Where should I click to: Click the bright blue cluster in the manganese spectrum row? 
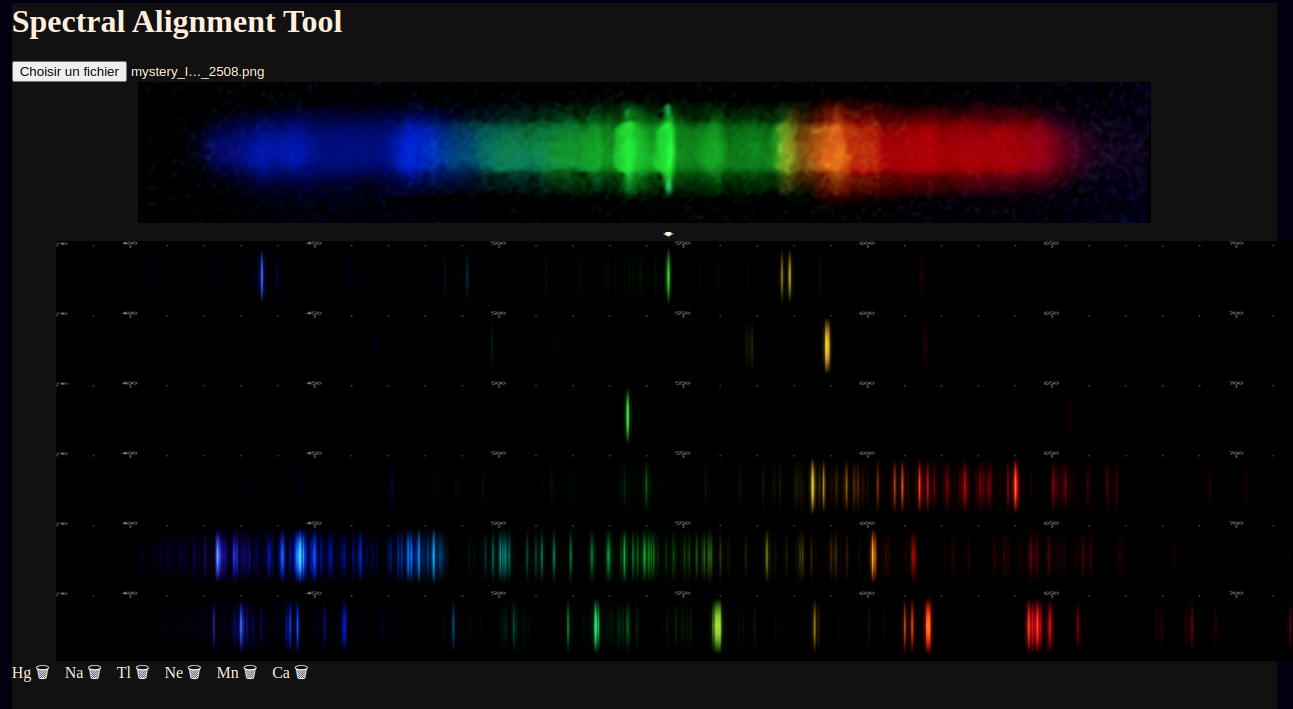(299, 556)
